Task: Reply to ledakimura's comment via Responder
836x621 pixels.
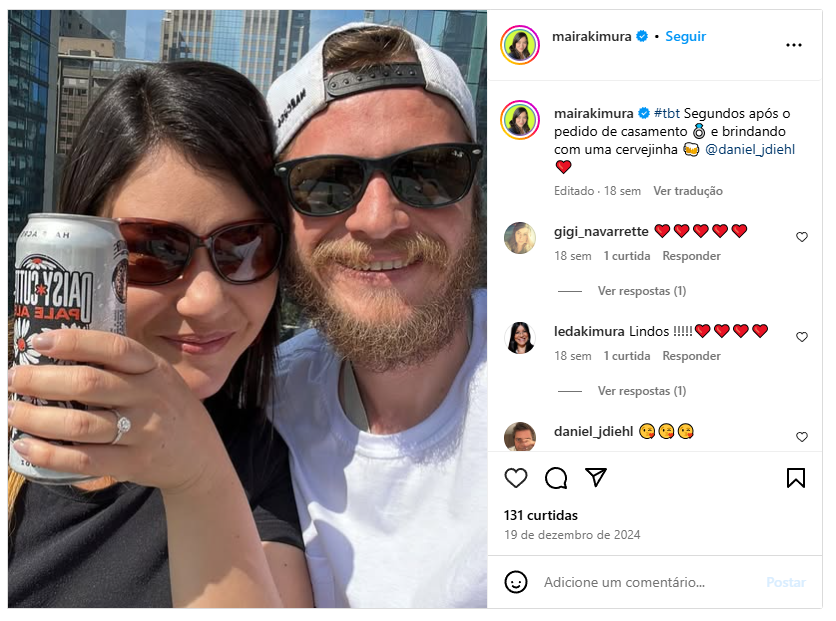Action: click(x=691, y=356)
